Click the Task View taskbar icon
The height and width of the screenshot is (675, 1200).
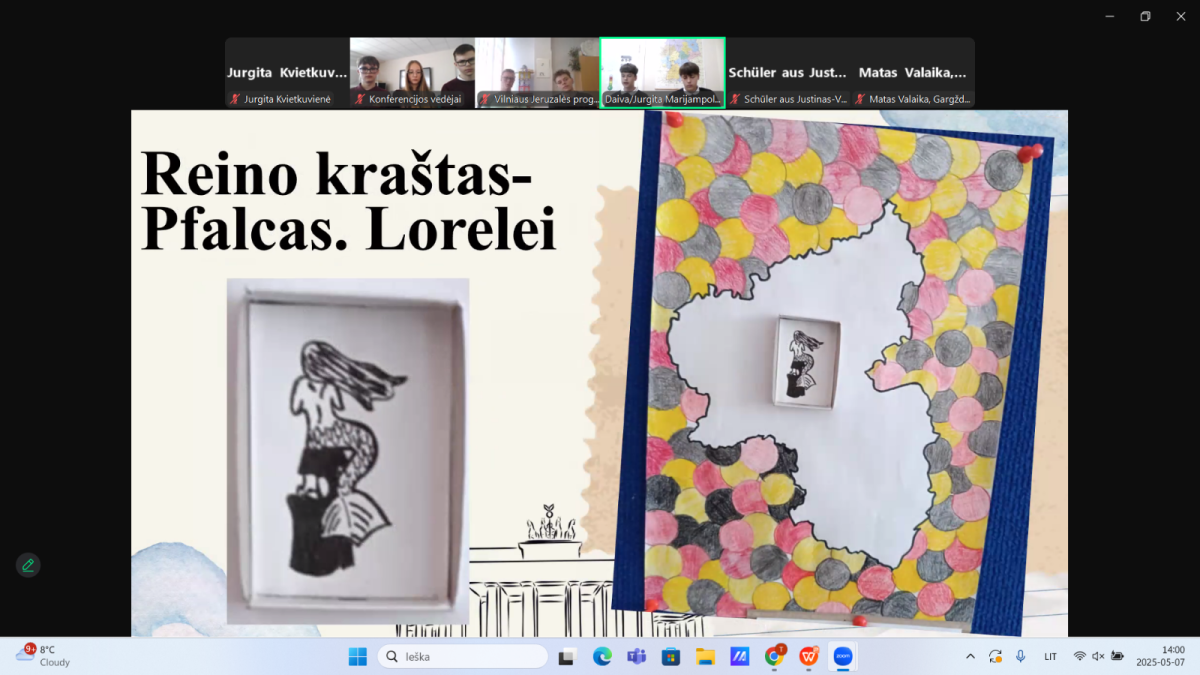click(x=567, y=656)
